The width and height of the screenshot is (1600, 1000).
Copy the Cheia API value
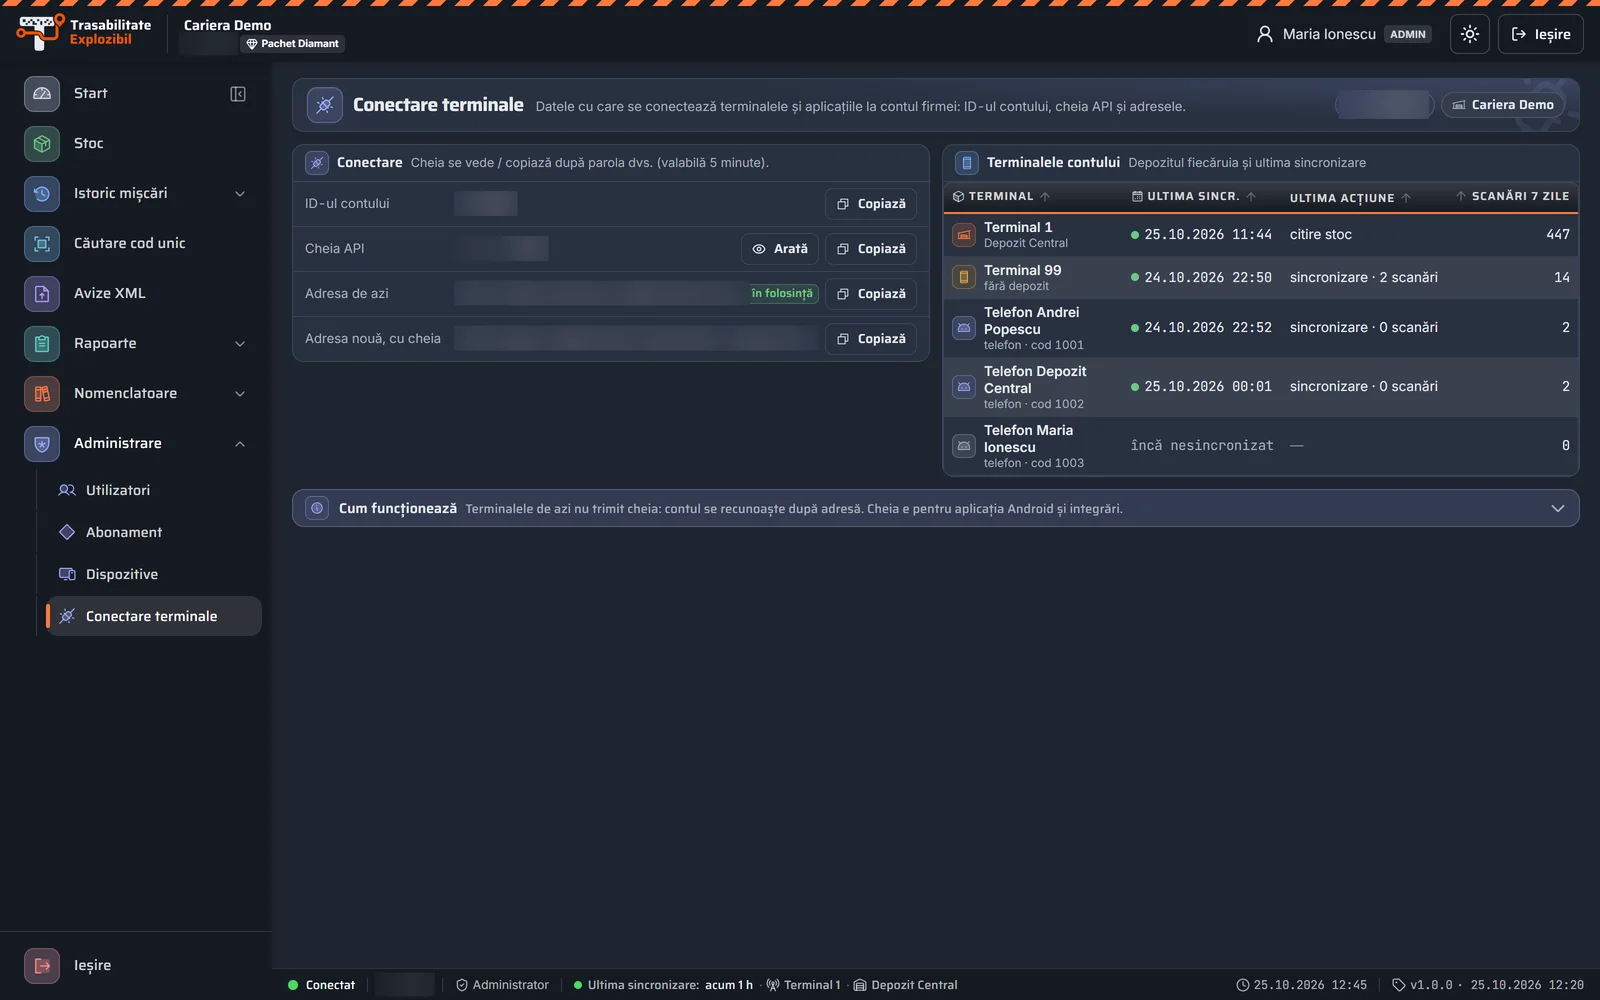pos(871,249)
